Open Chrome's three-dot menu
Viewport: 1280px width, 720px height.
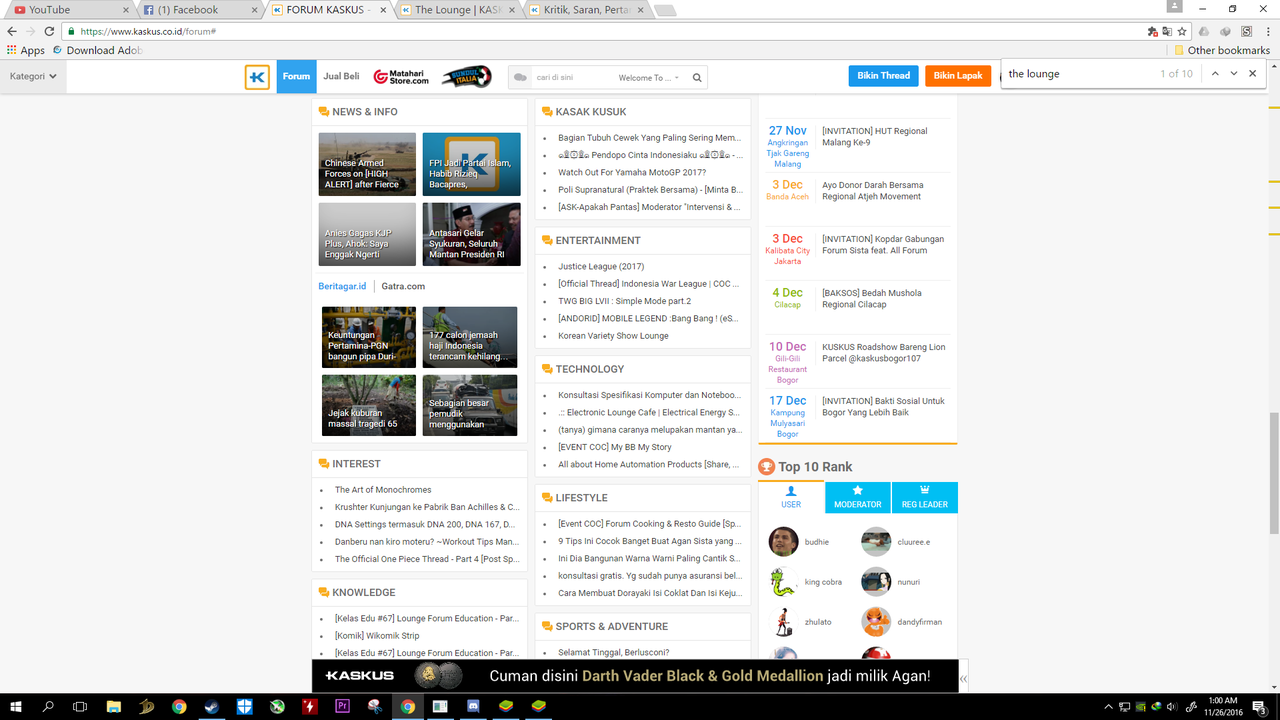(1267, 31)
